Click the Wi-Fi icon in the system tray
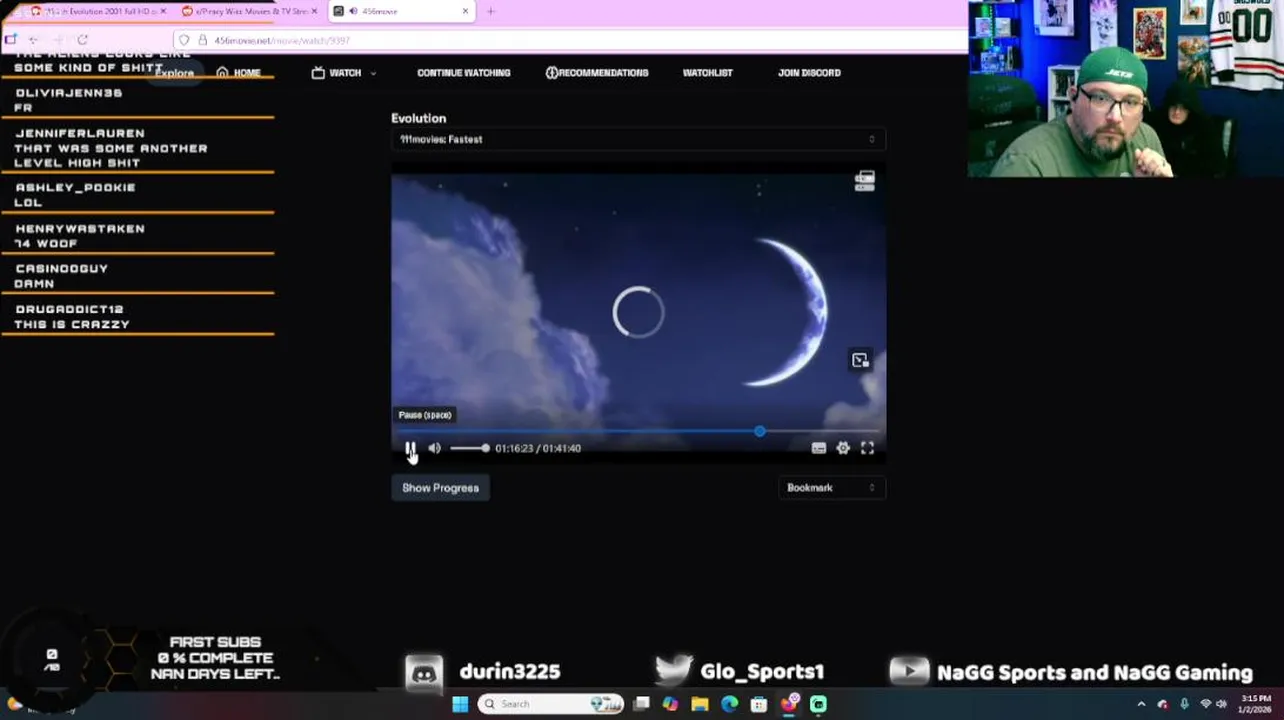This screenshot has height=720, width=1284. [1205, 704]
